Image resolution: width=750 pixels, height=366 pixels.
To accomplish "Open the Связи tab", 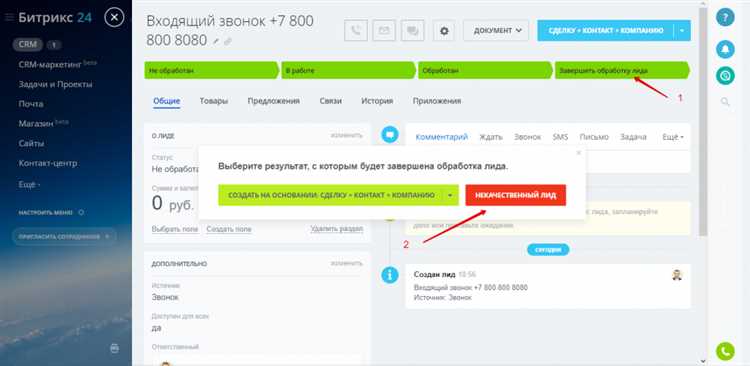I will pos(331,101).
